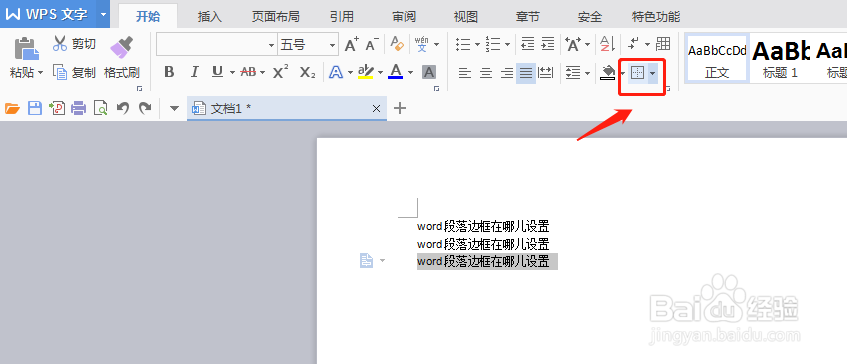847x364 pixels.
Task: Insert bulleted list
Action: pyautogui.click(x=463, y=44)
